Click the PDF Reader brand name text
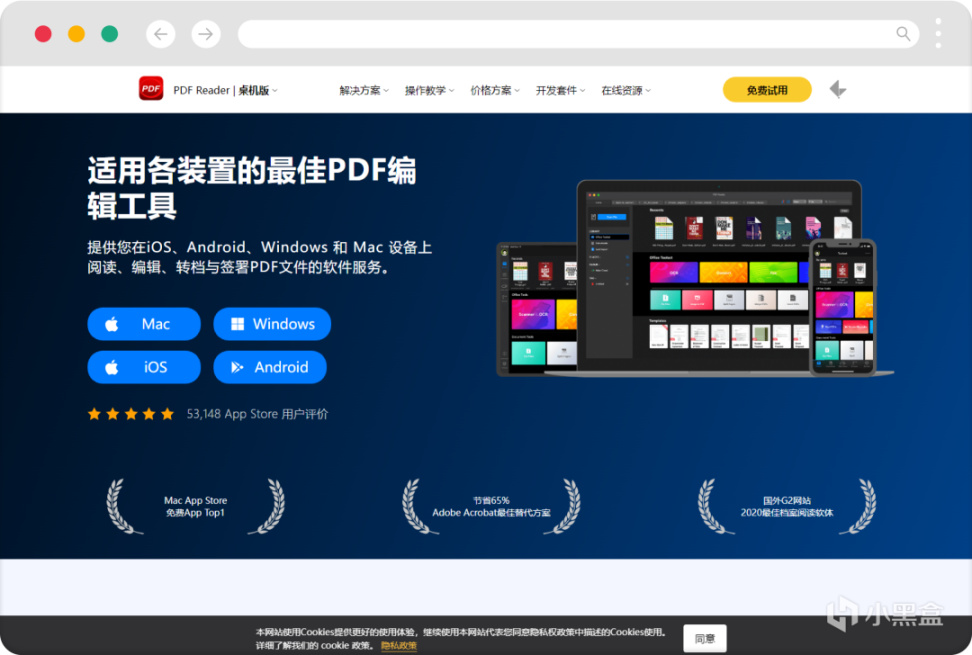The width and height of the screenshot is (972, 655). tap(201, 90)
